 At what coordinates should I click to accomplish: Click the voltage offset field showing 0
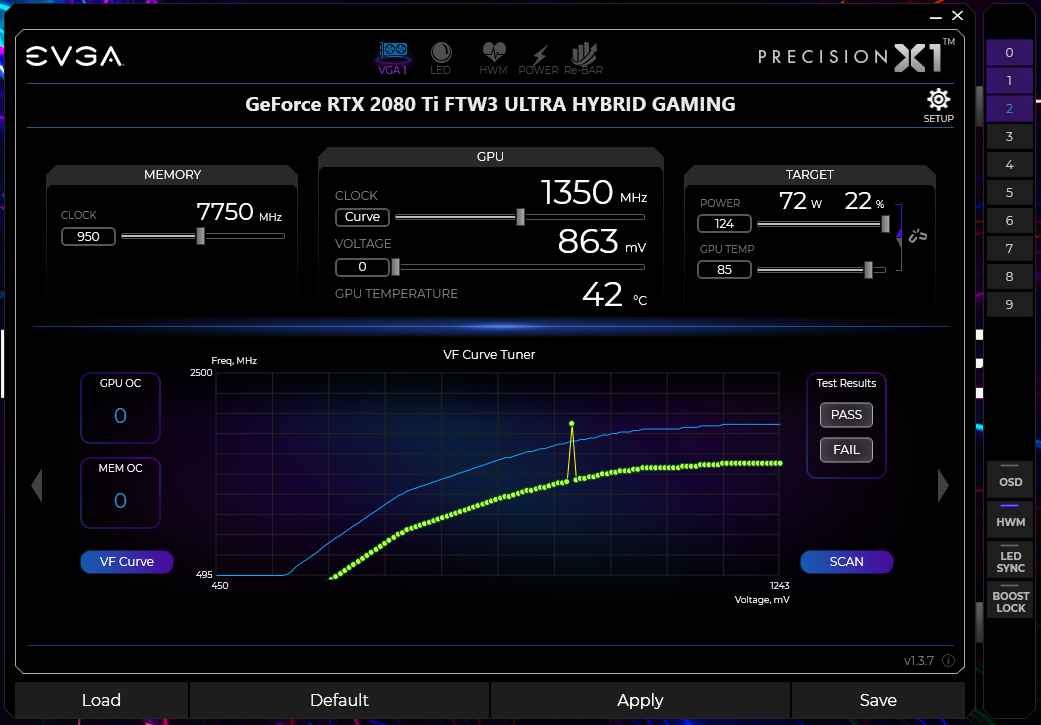tap(362, 267)
